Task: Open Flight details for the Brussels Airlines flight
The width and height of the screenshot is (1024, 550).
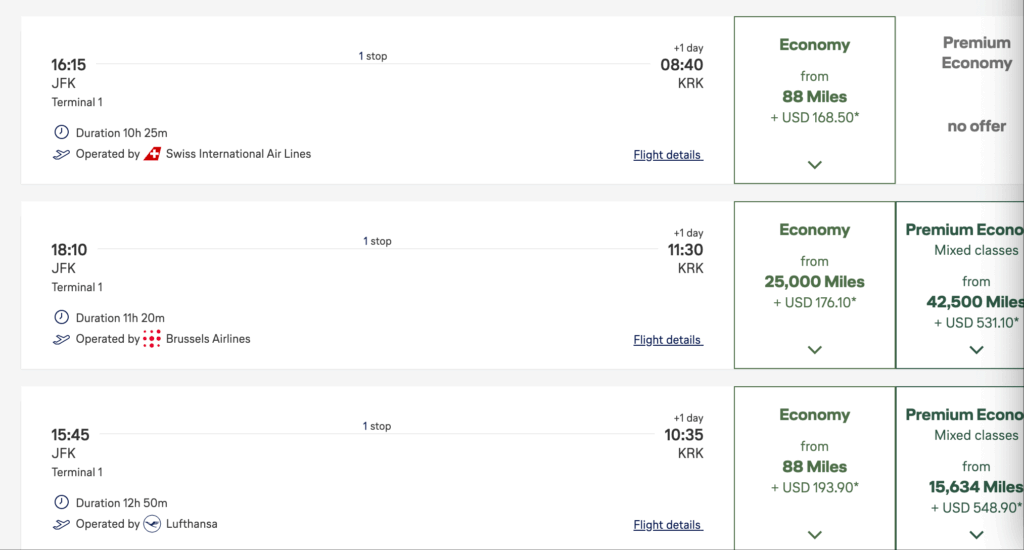Action: pos(668,340)
